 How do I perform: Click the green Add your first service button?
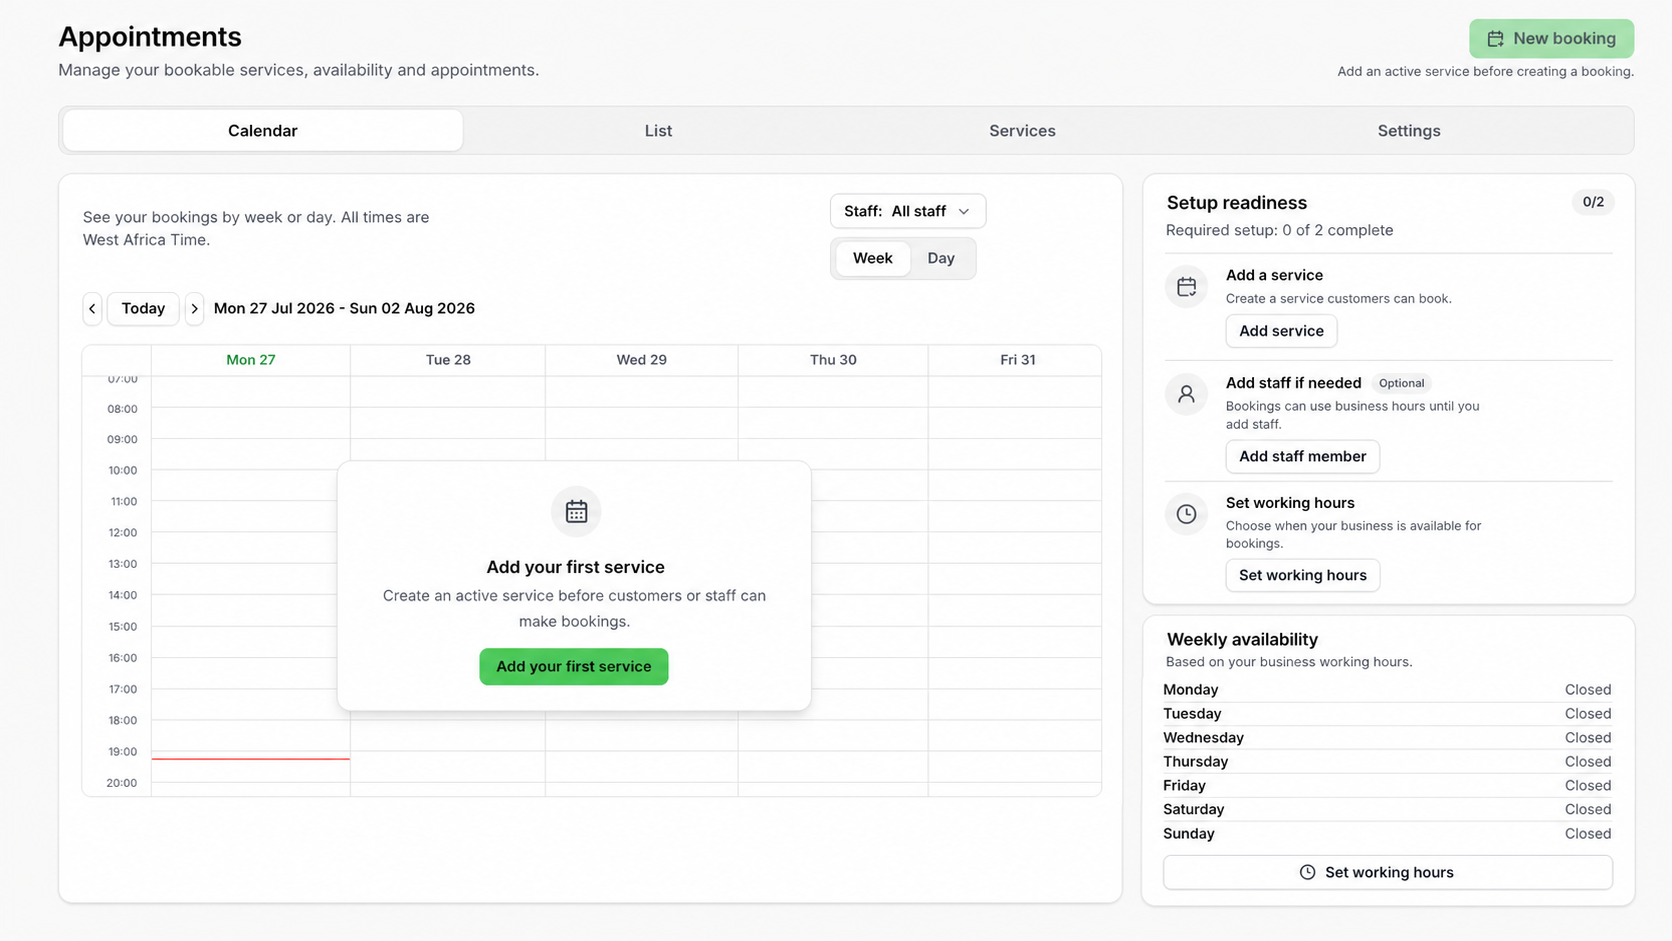(x=574, y=667)
